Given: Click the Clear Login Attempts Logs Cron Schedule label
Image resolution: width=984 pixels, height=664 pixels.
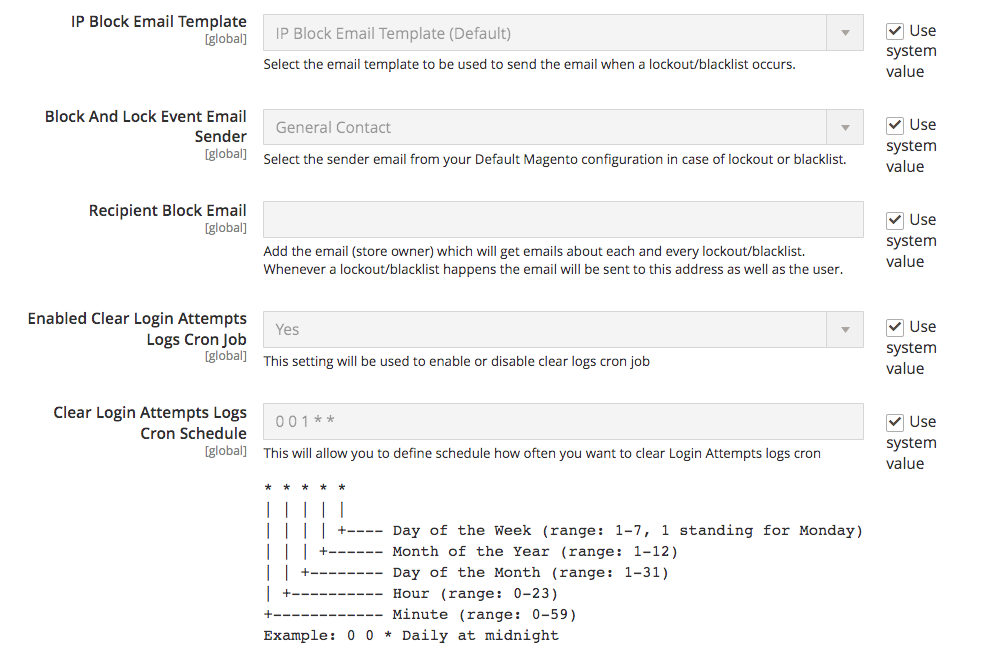Looking at the screenshot, I should click(x=150, y=423).
